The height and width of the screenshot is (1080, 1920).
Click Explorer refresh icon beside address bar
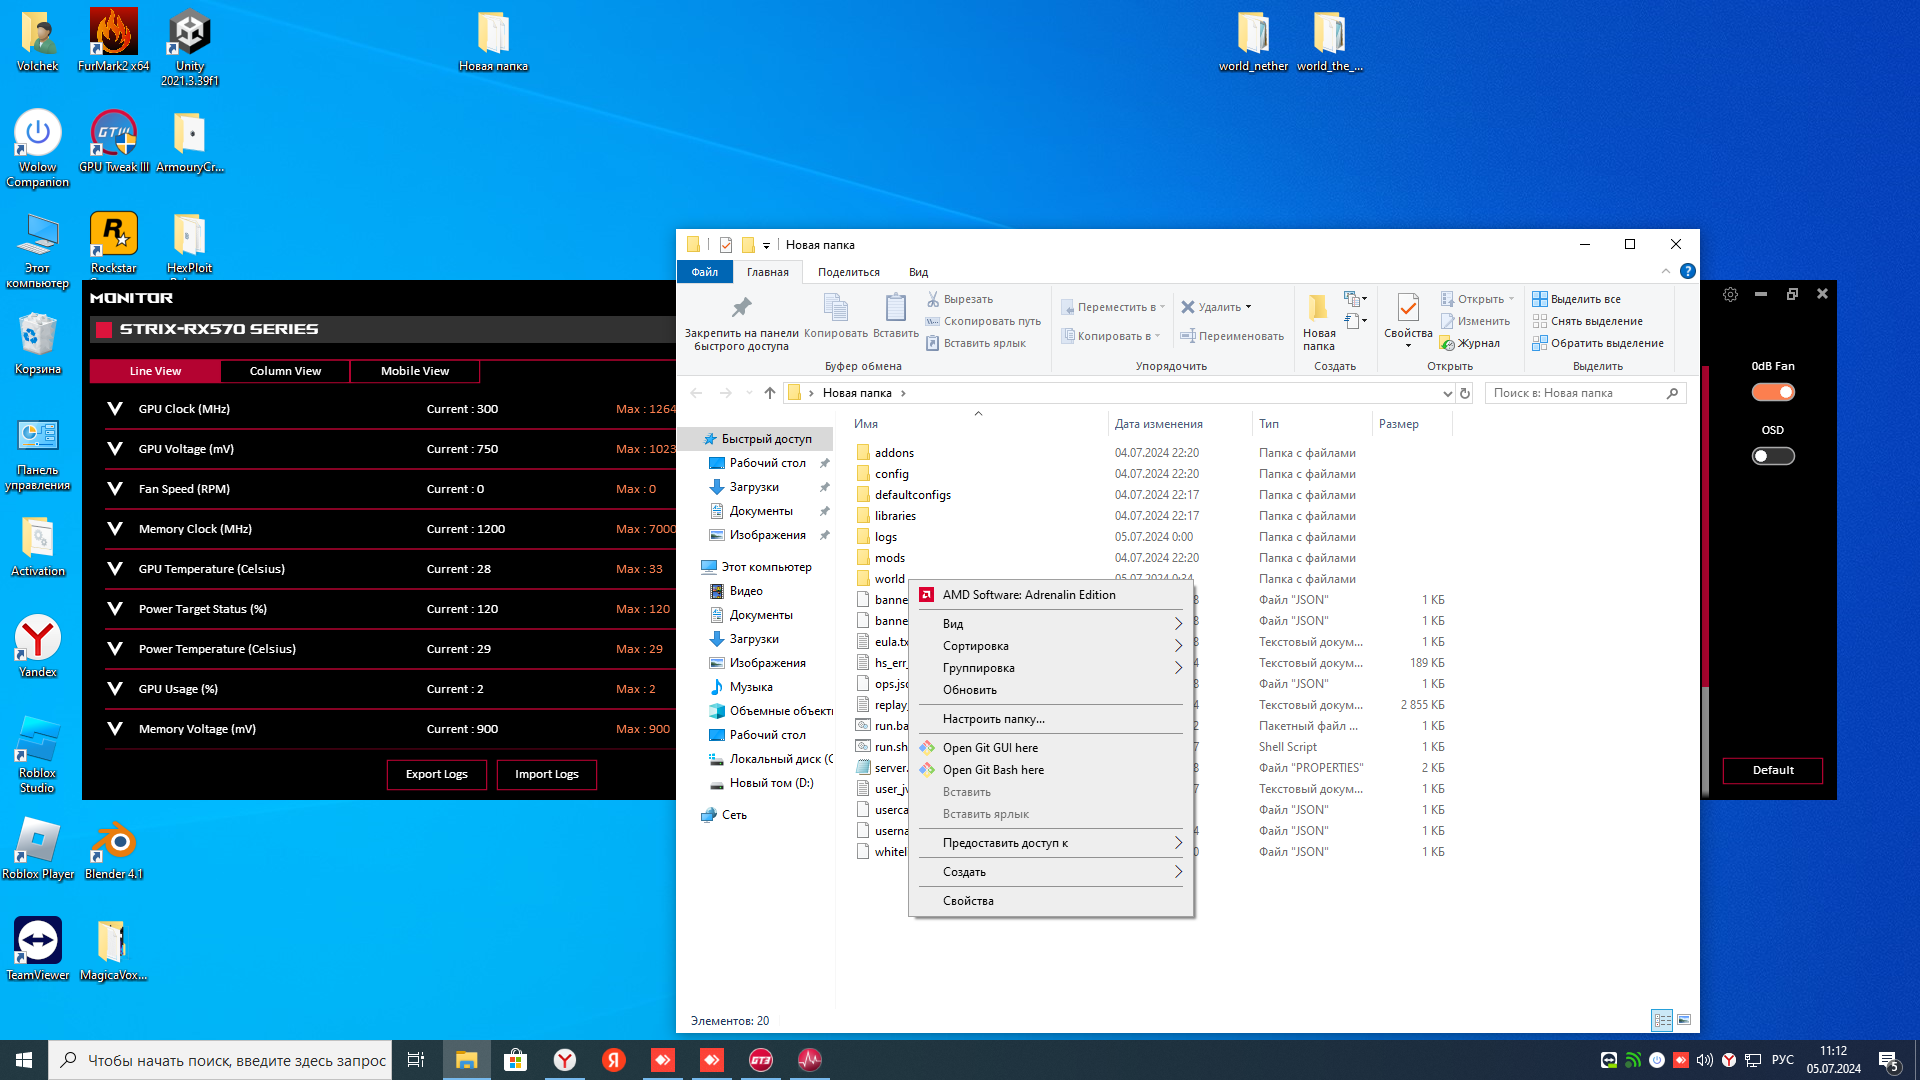pos(1465,393)
